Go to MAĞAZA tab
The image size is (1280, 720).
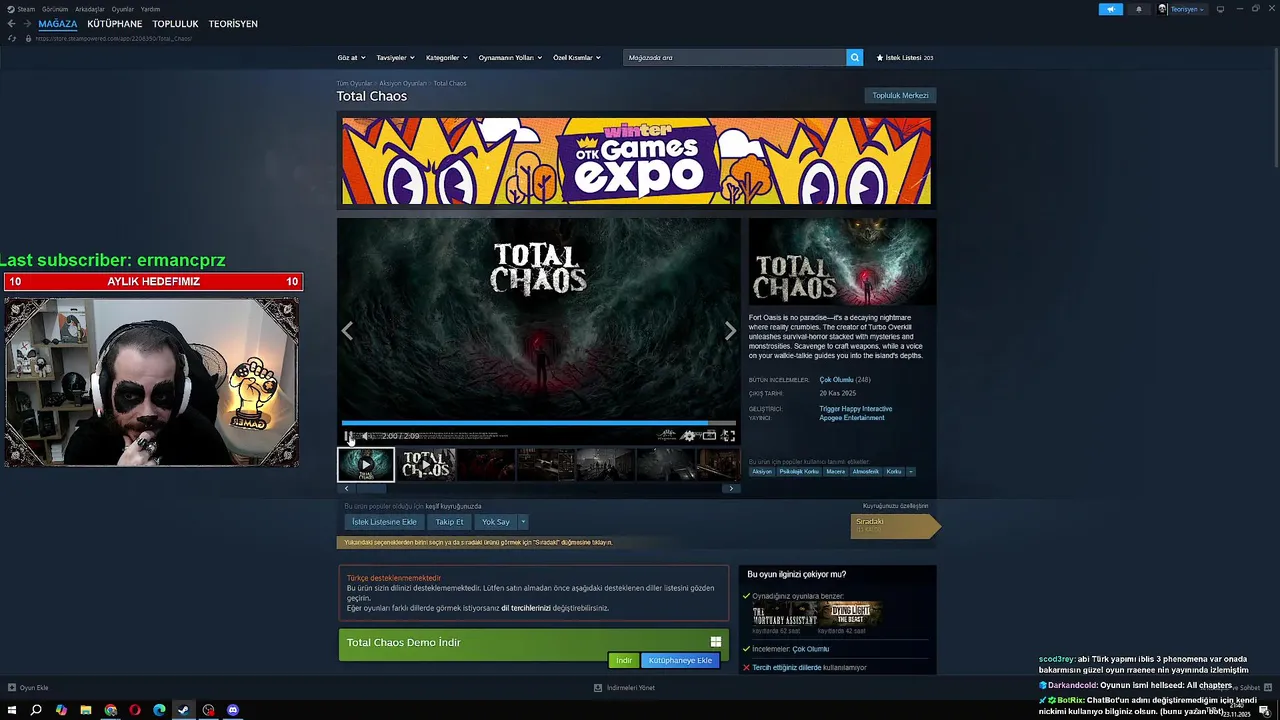pyautogui.click(x=58, y=24)
